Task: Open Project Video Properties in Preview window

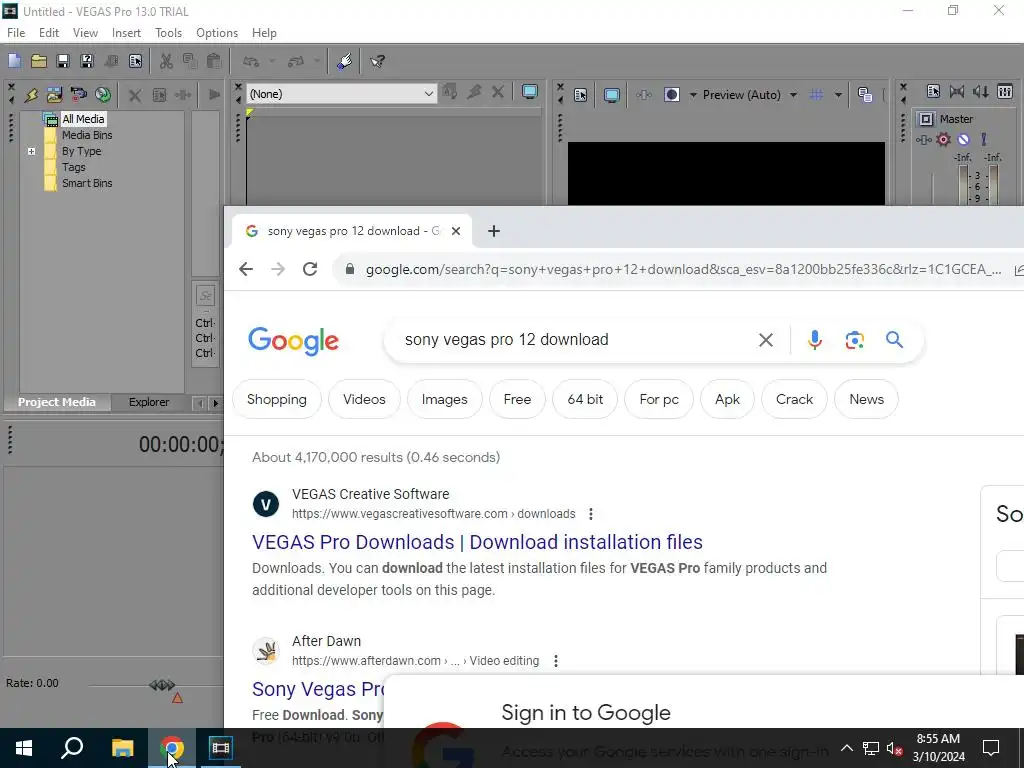Action: click(580, 95)
